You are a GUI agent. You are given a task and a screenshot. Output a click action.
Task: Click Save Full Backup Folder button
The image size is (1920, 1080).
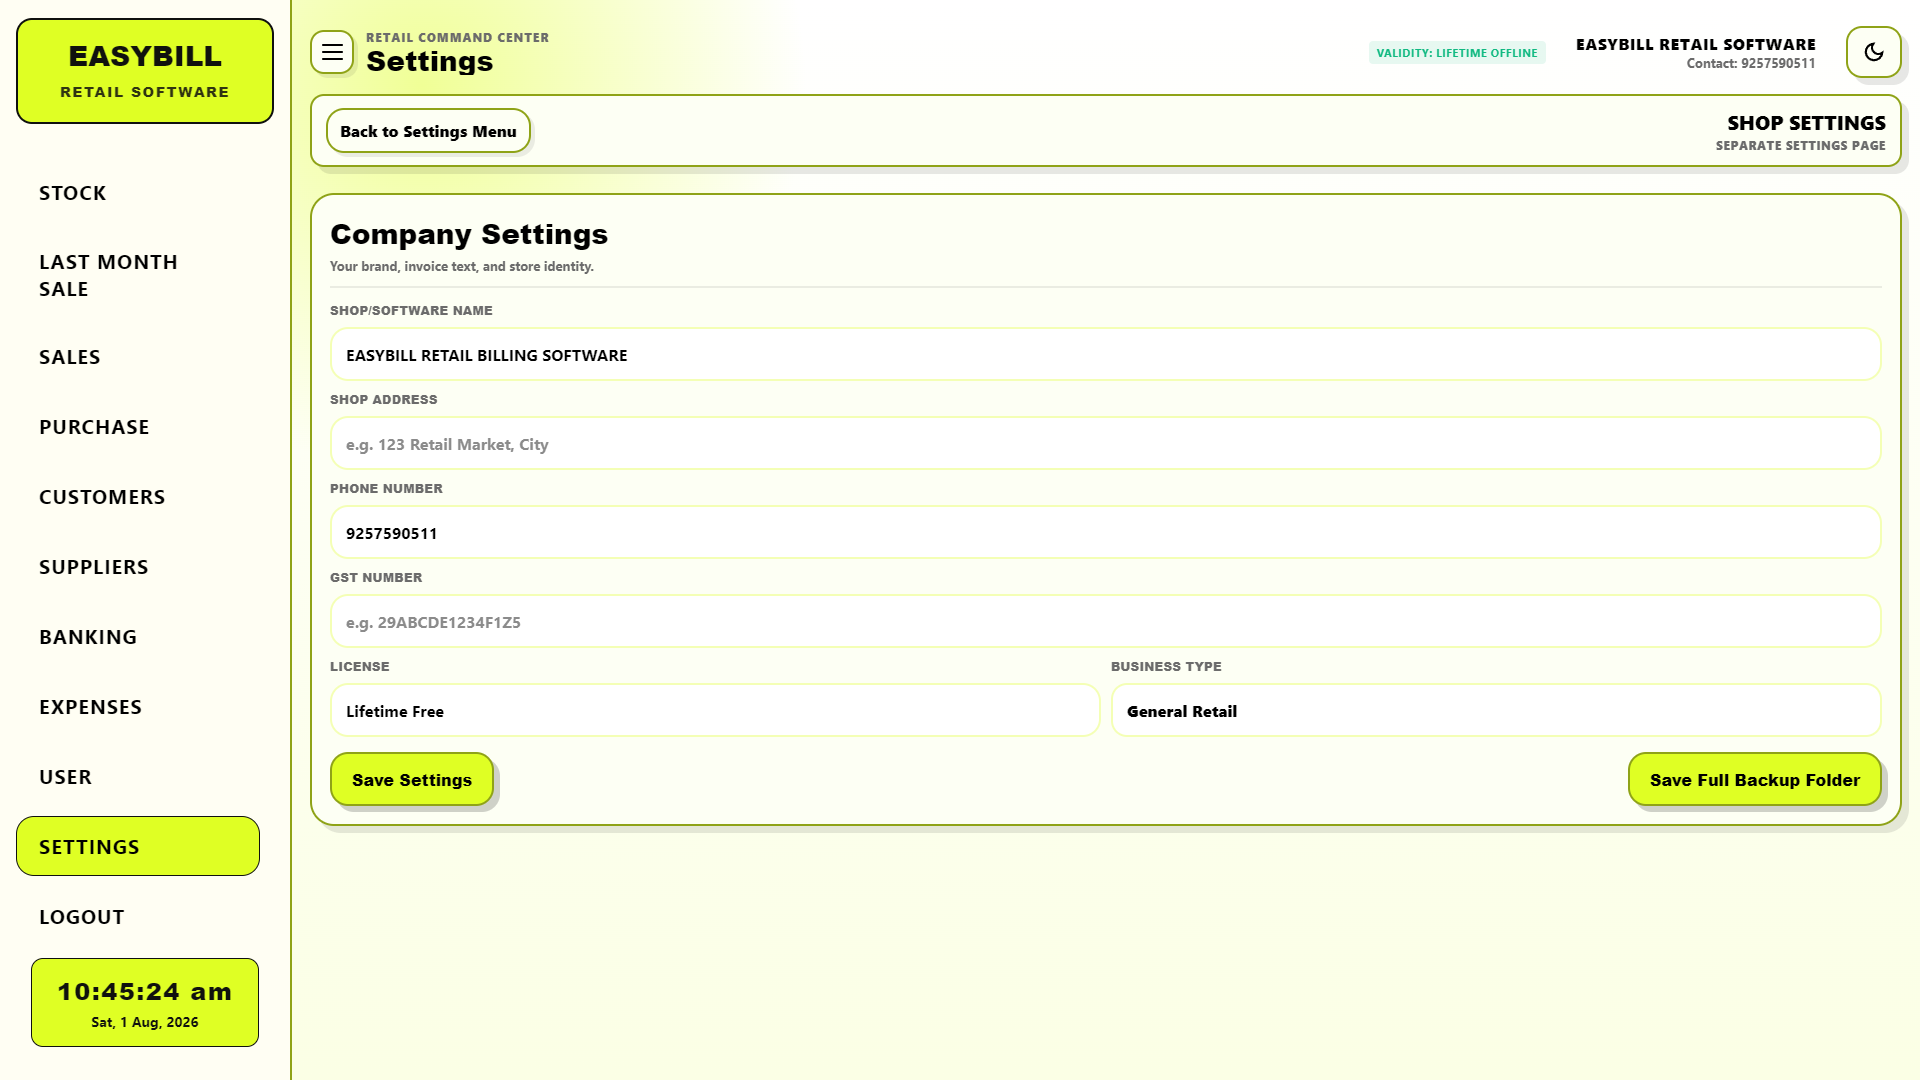(x=1754, y=779)
